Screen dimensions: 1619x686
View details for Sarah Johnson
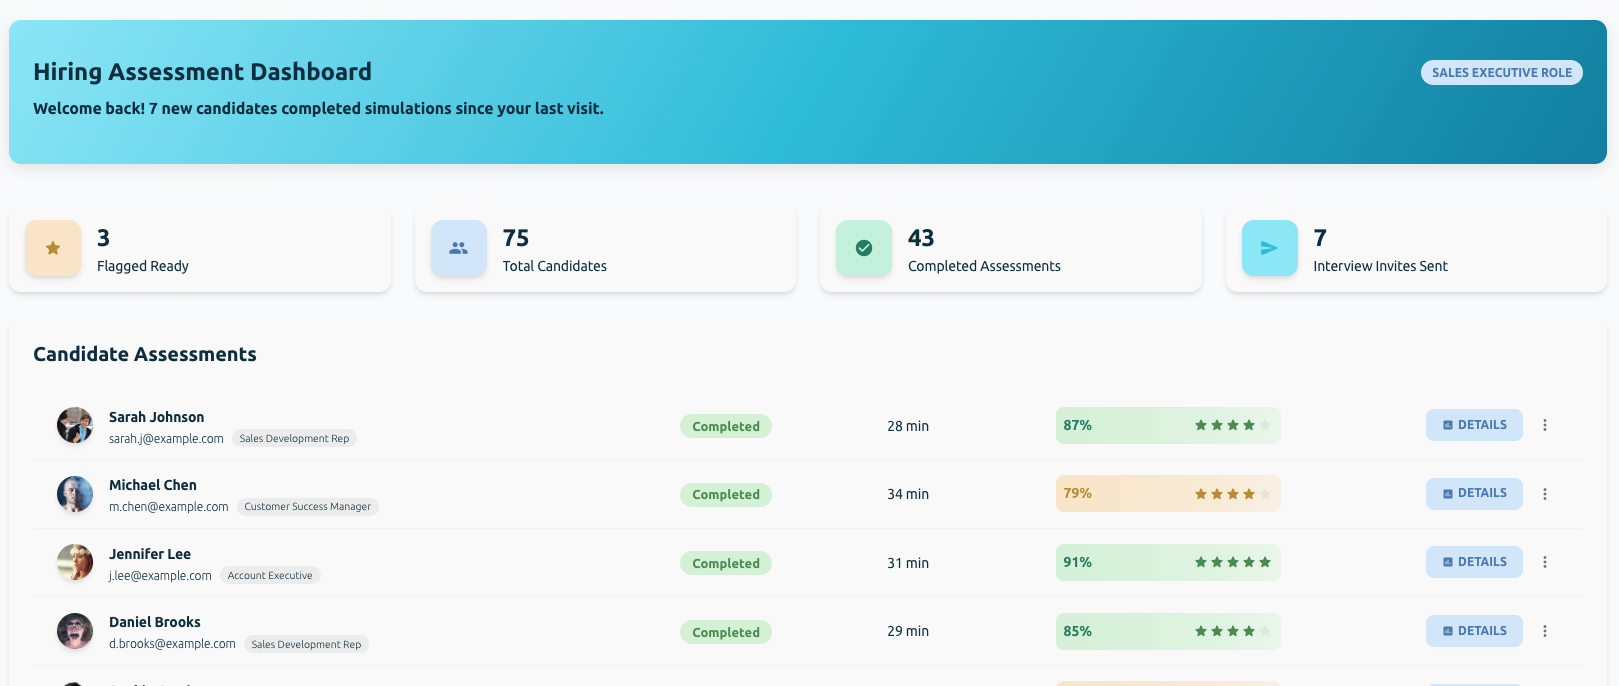tap(1474, 425)
